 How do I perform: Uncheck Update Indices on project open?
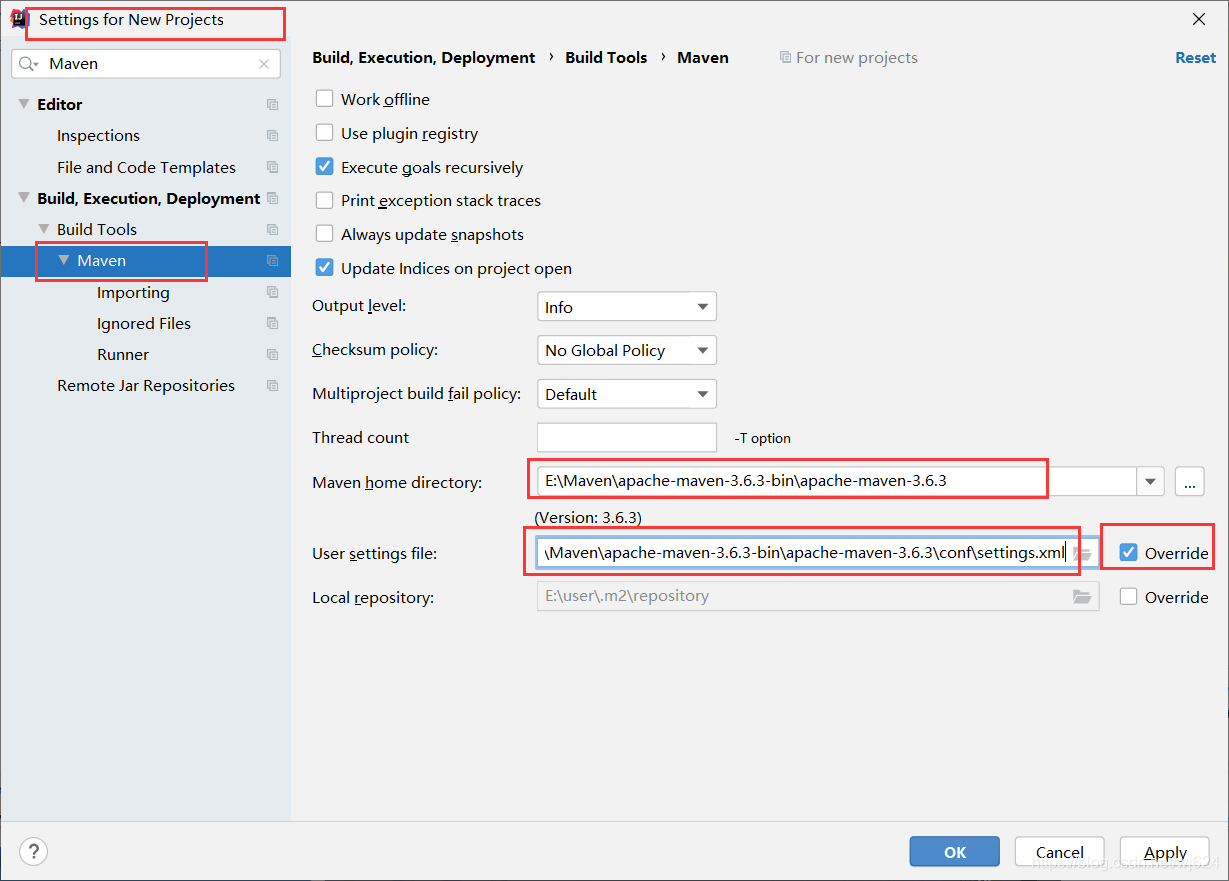[324, 268]
